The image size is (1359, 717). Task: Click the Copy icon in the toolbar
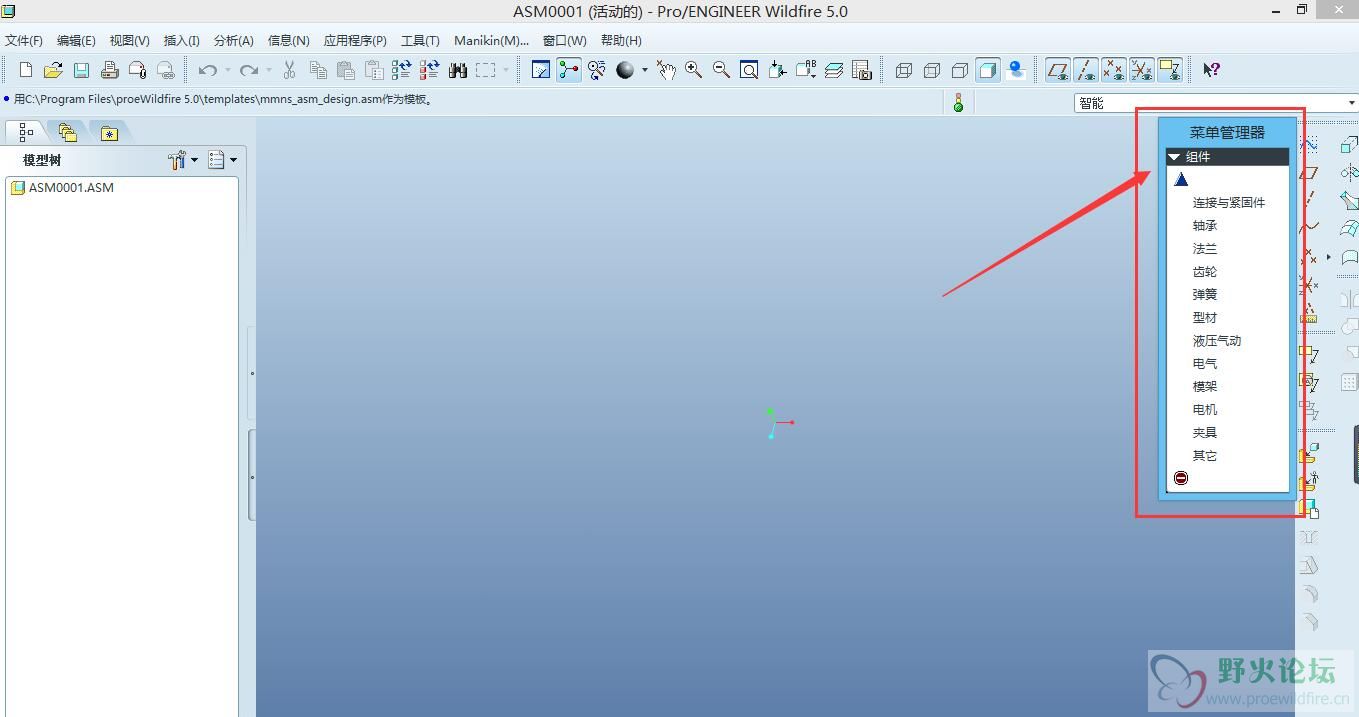coord(318,70)
